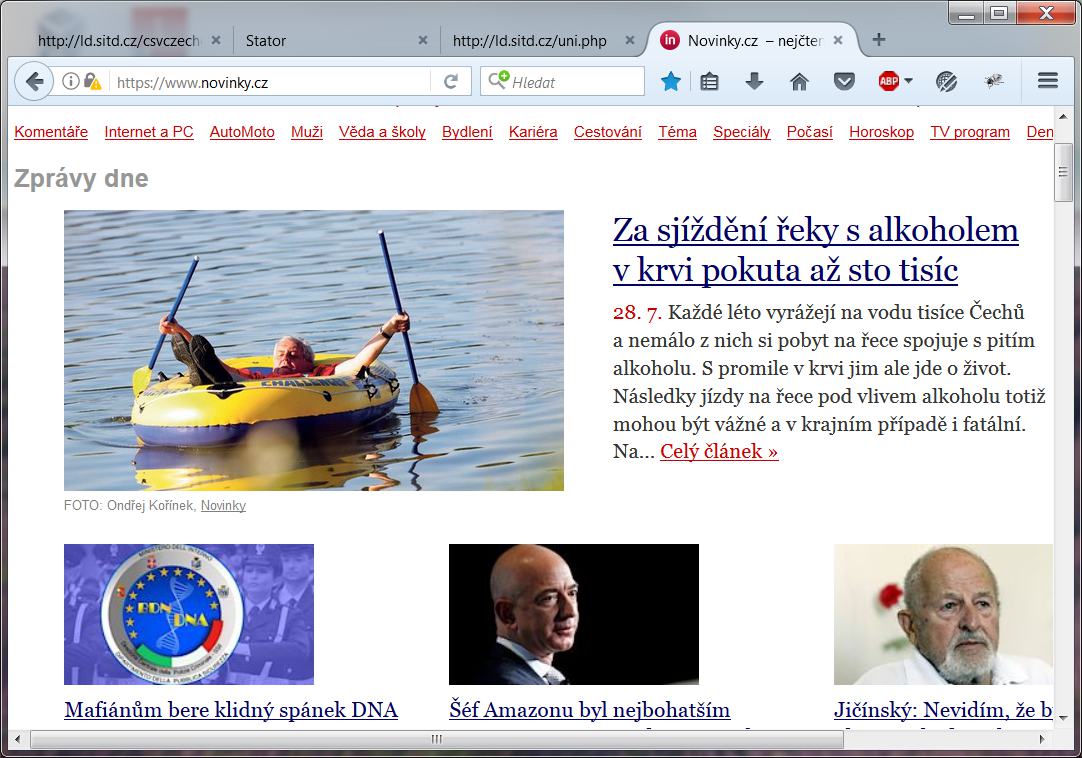The height and width of the screenshot is (758, 1082).
Task: Go to the browser home page
Action: [799, 81]
